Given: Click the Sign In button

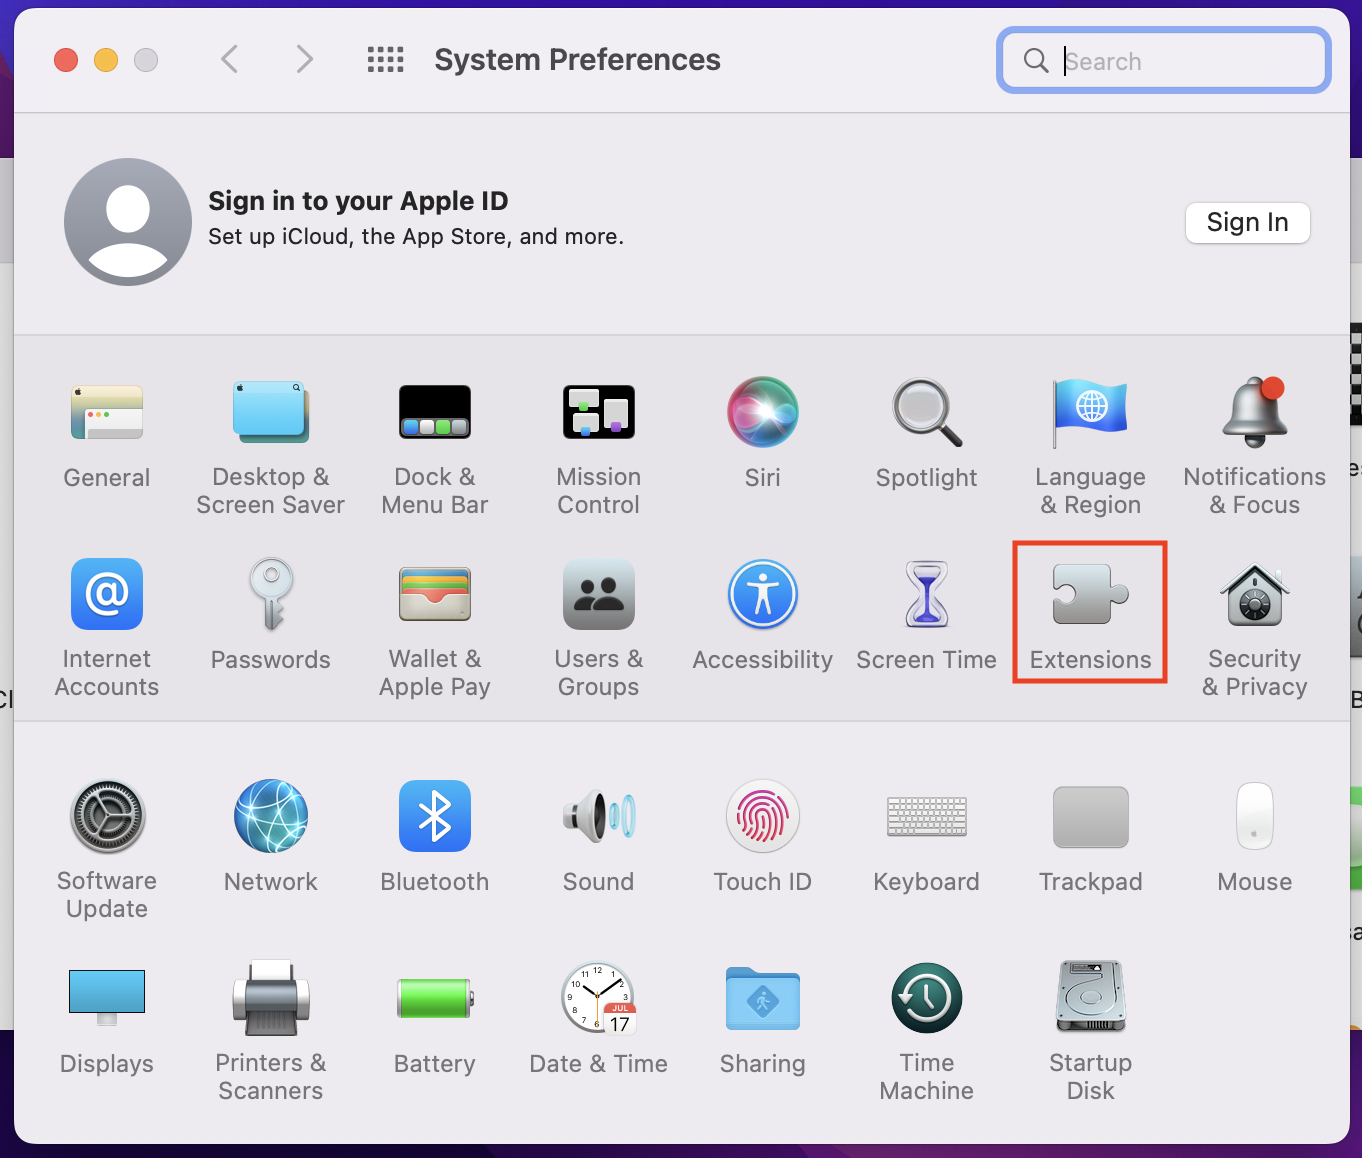Looking at the screenshot, I should click(1248, 222).
